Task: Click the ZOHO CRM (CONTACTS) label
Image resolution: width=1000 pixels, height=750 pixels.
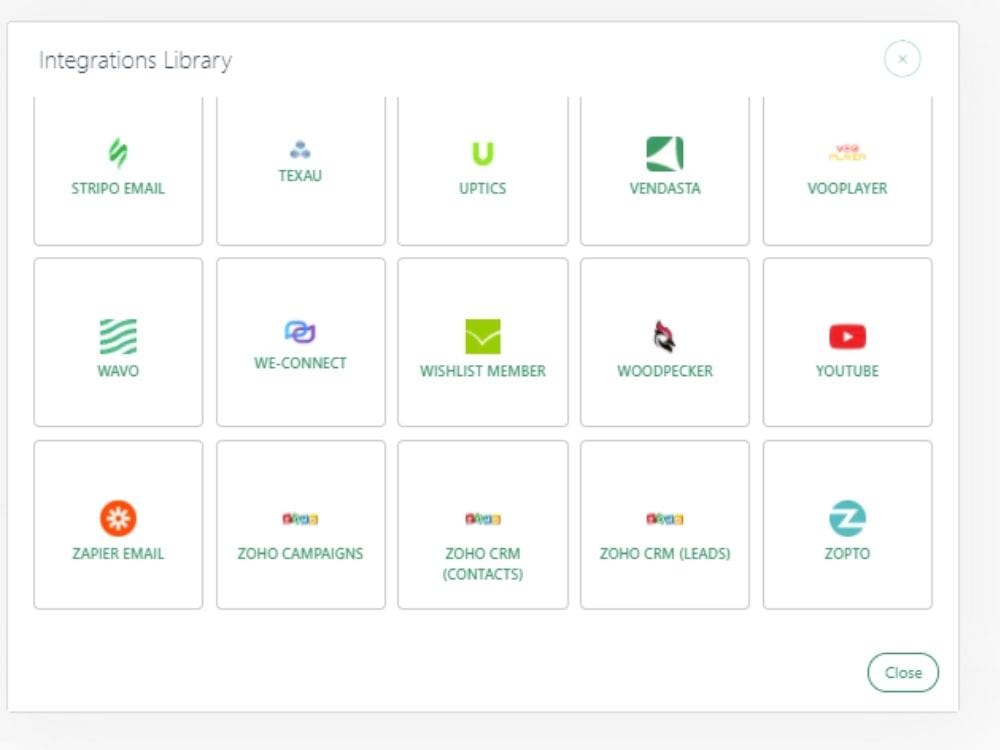Action: point(483,563)
